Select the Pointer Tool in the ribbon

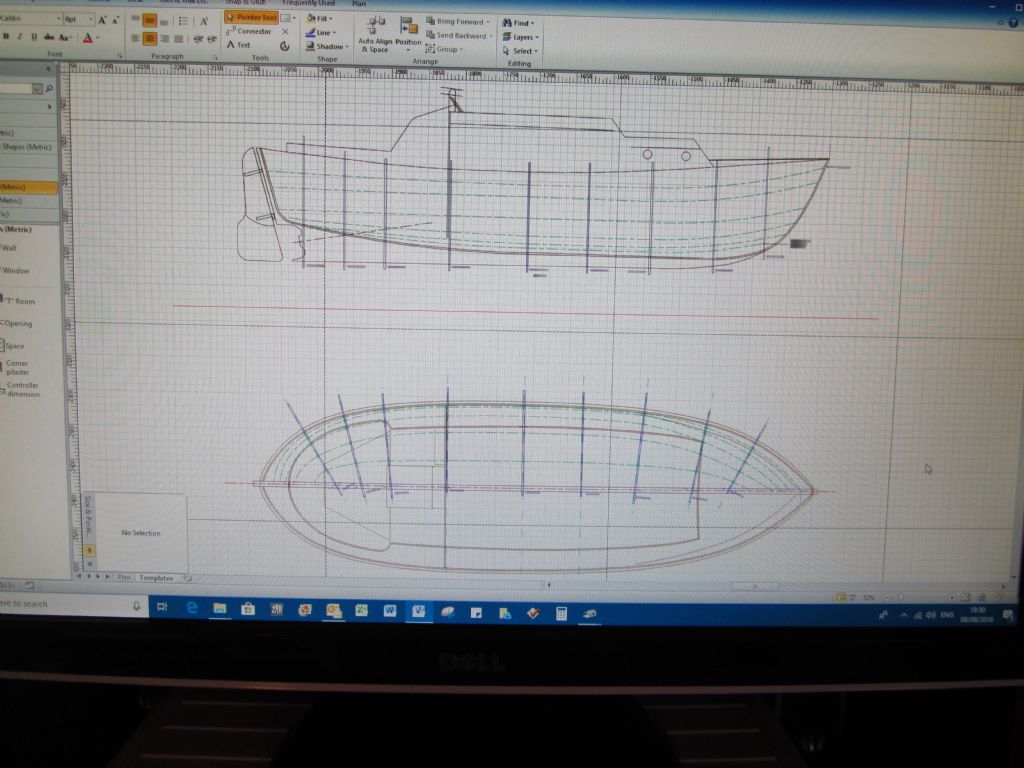[251, 18]
